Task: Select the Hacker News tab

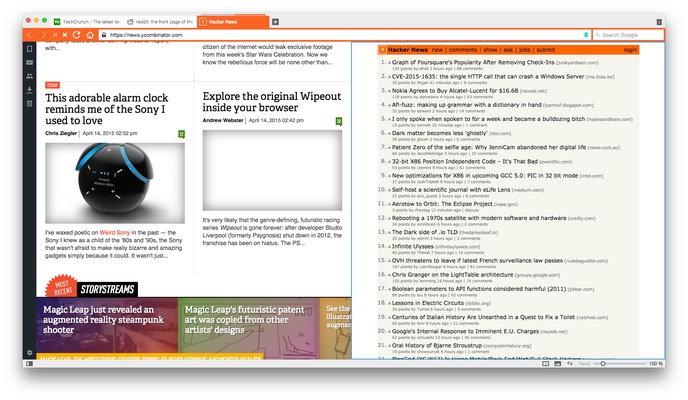Action: (x=233, y=21)
